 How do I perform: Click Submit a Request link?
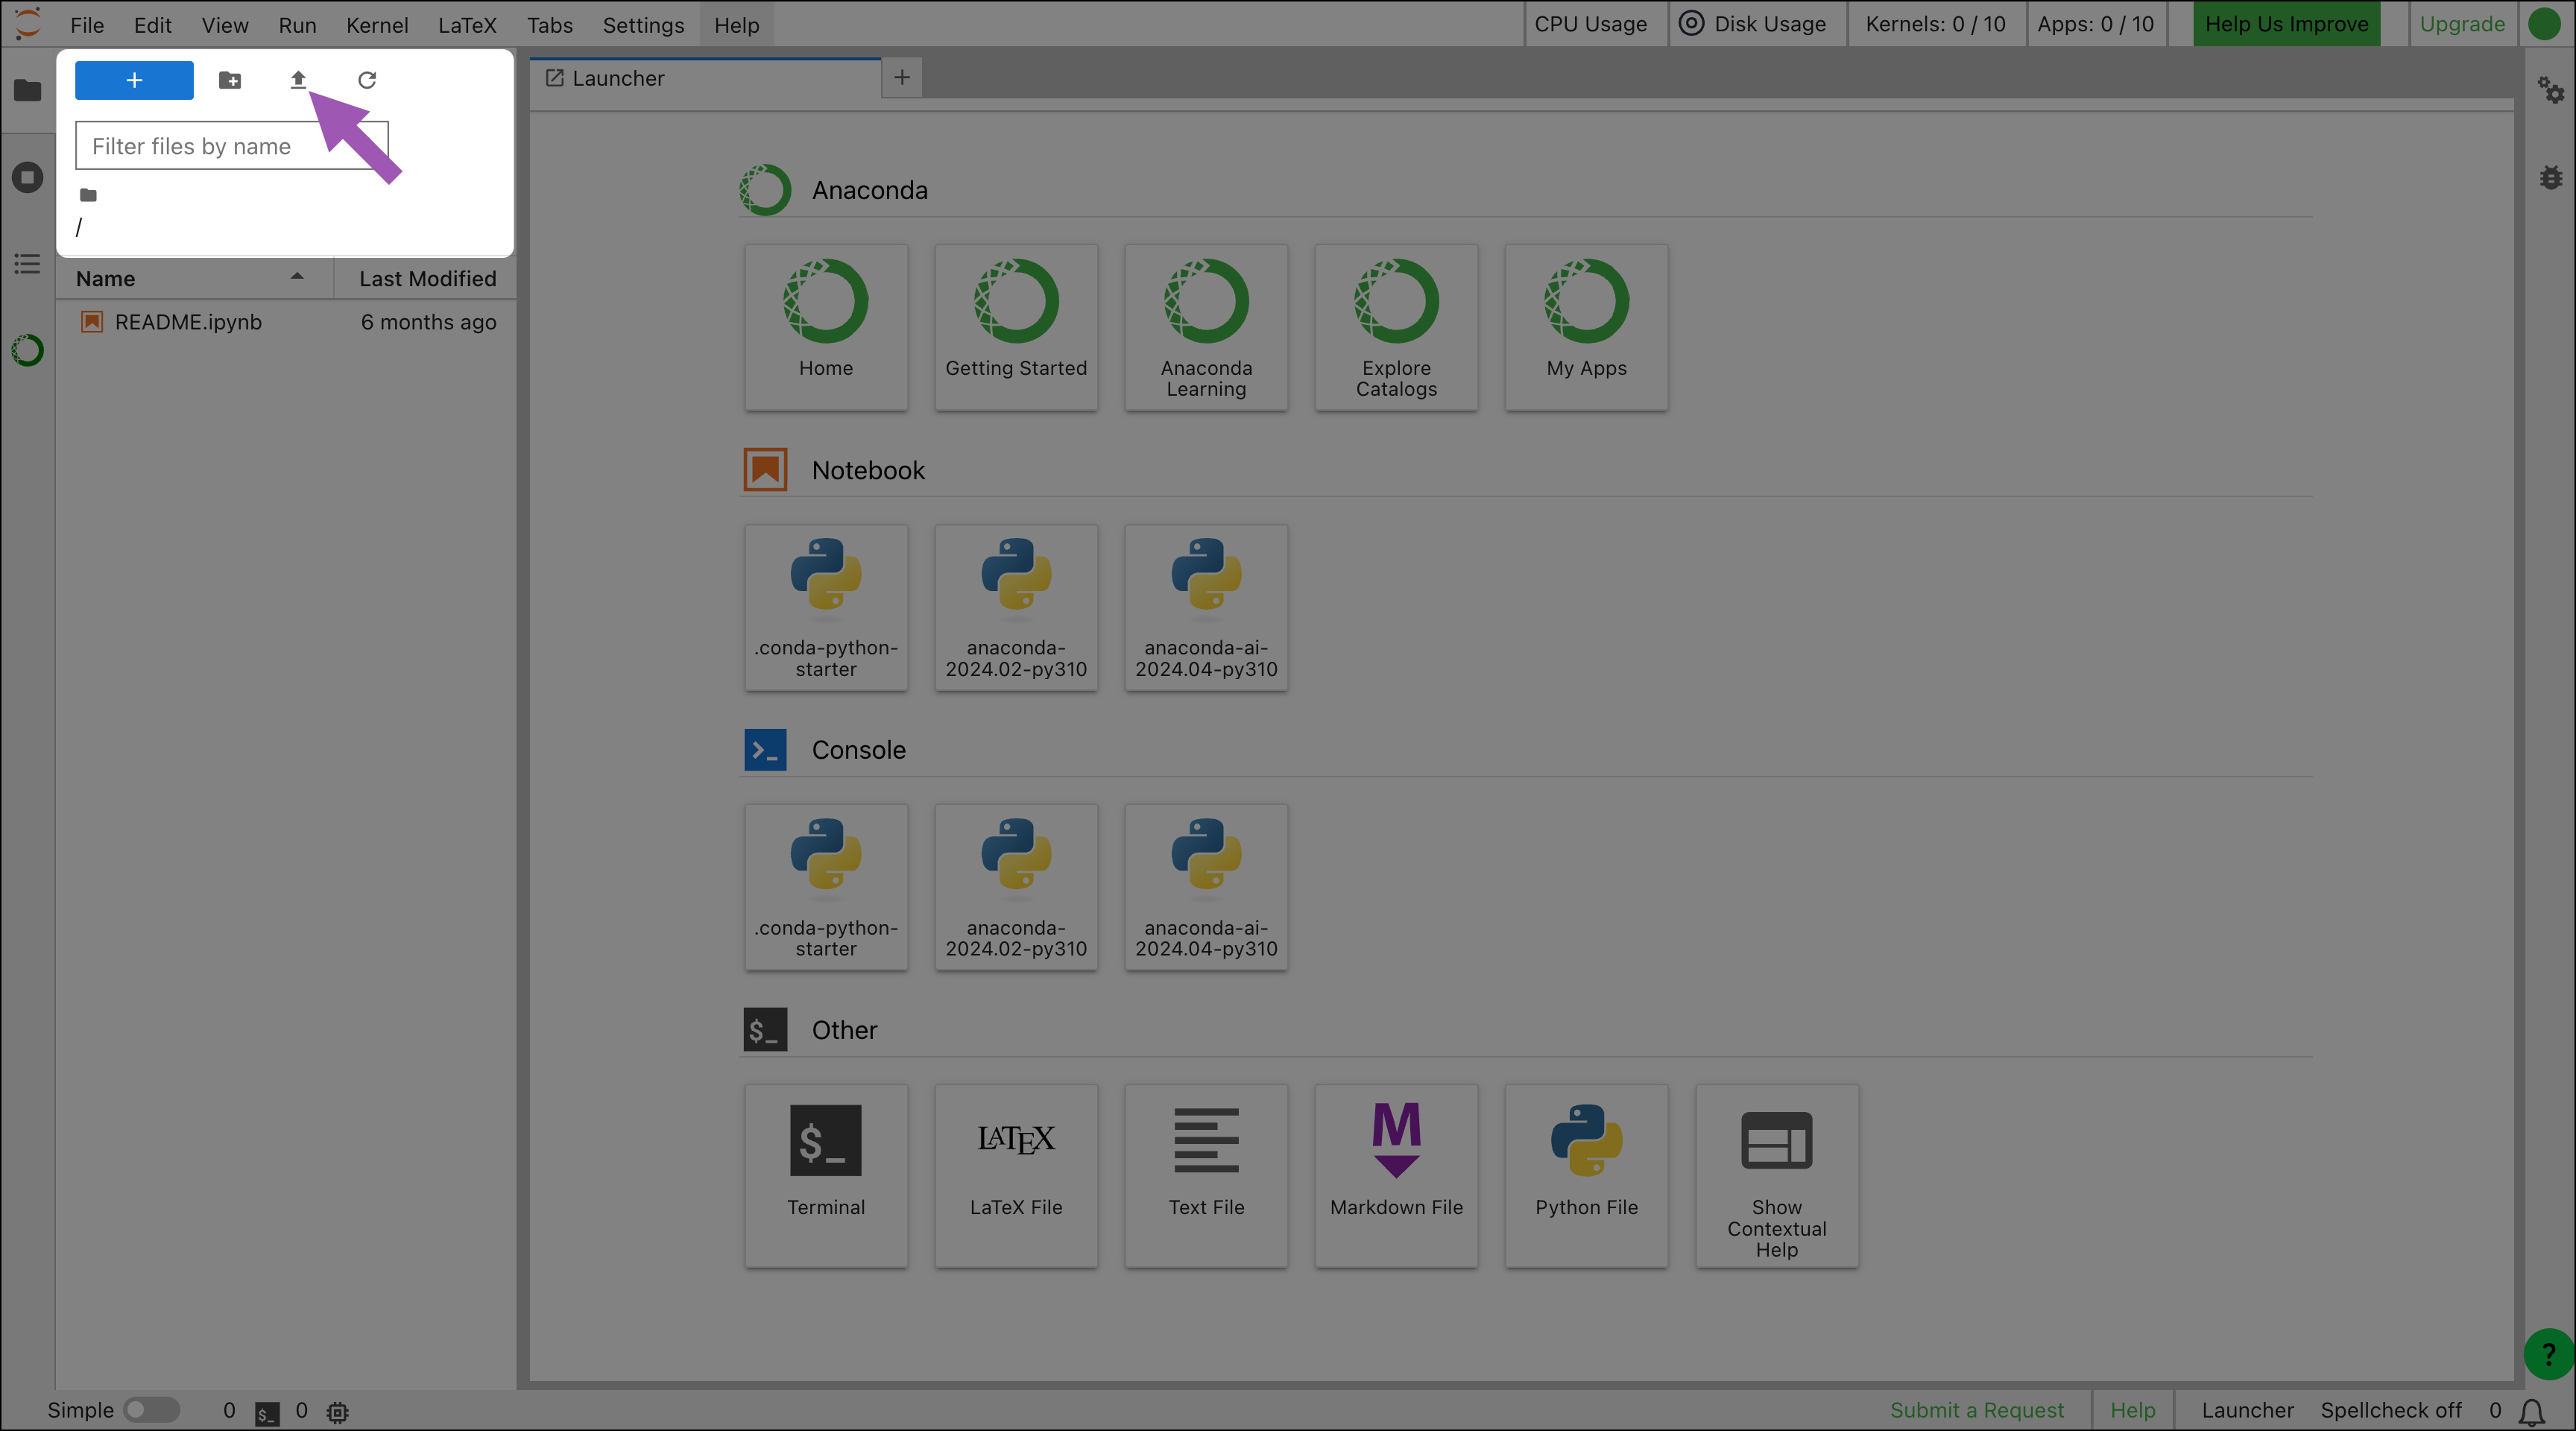(1976, 1410)
